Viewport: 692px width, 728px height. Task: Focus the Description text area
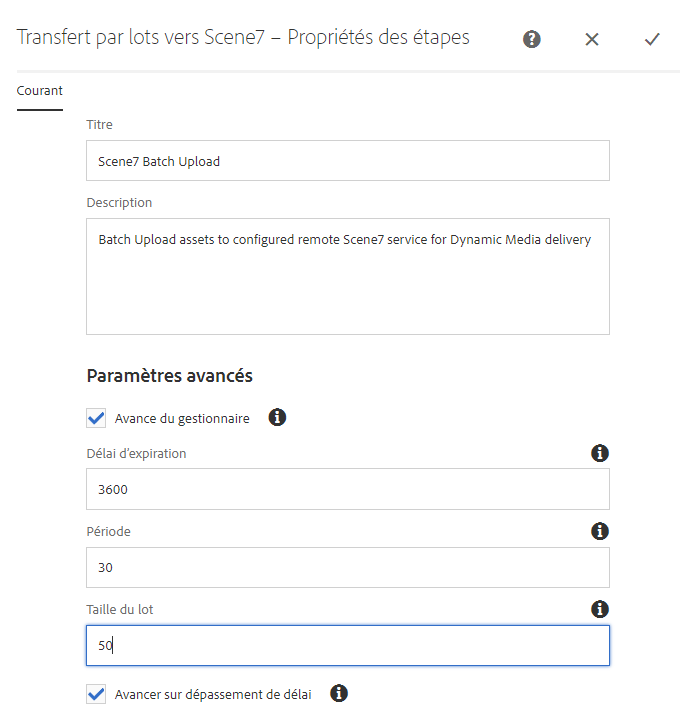click(348, 276)
